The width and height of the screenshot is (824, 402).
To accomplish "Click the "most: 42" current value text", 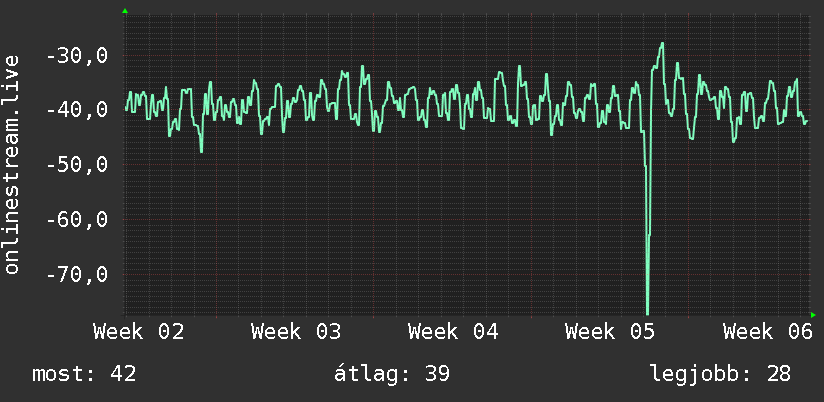I will pos(84,374).
